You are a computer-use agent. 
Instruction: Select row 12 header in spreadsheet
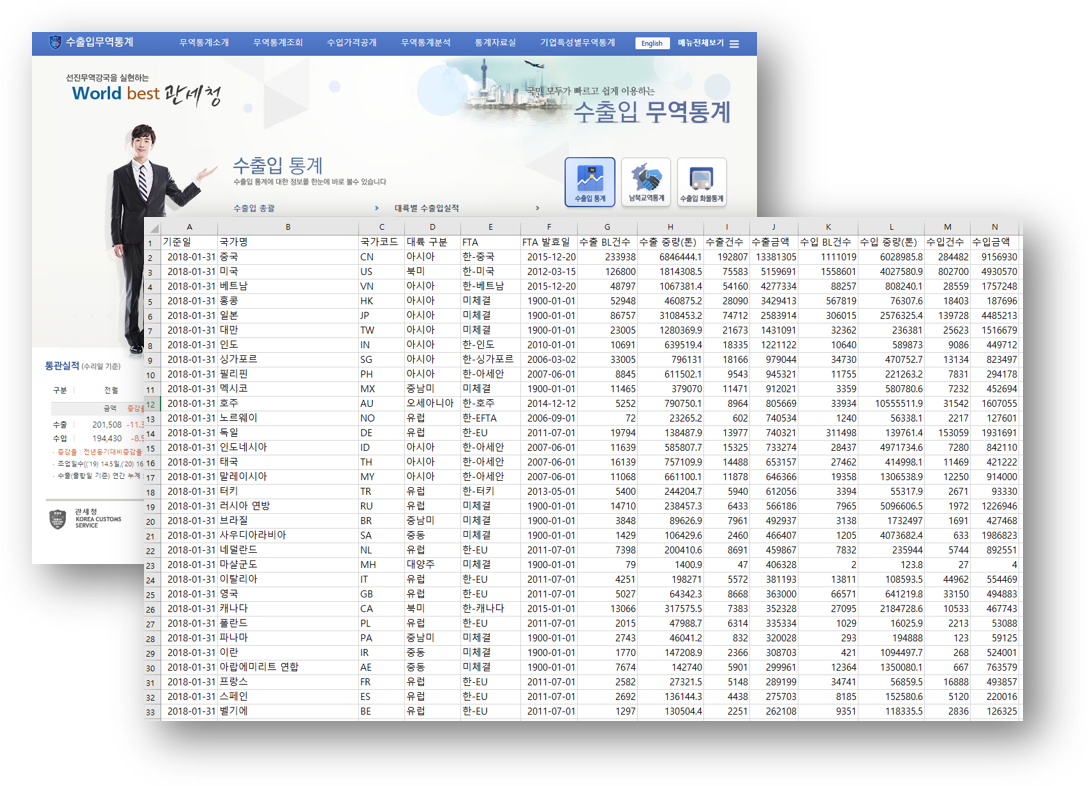153,404
